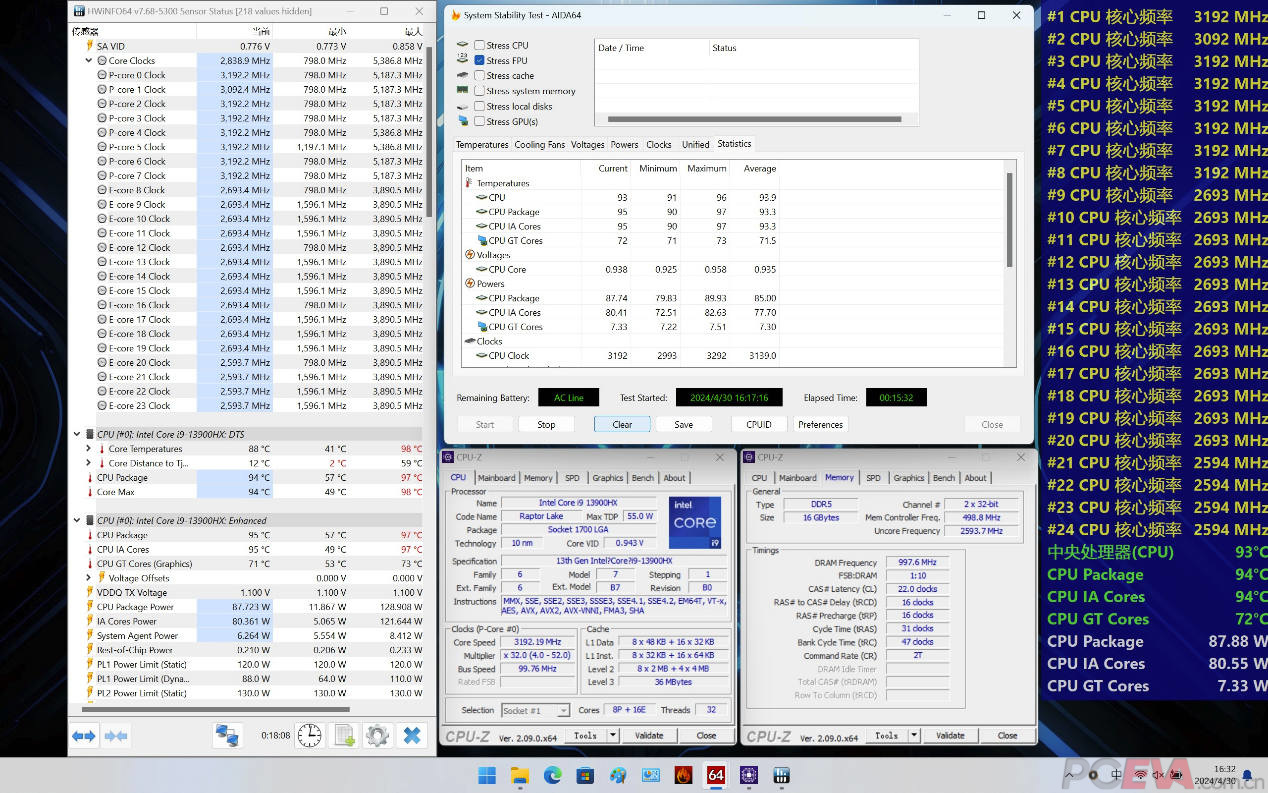
Task: Switch to AIDA64 Temperatures tab
Action: [482, 145]
